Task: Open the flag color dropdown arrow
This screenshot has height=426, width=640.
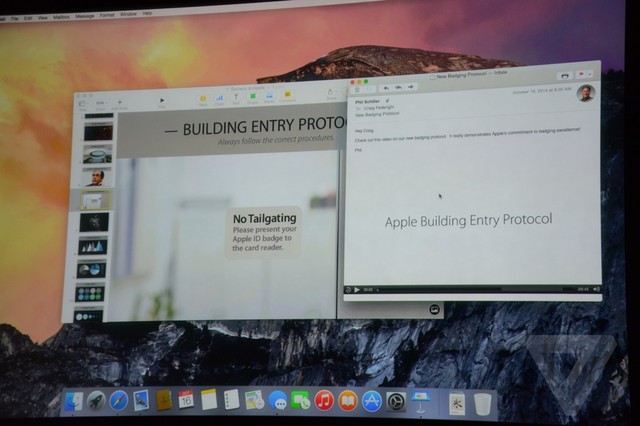Action: pyautogui.click(x=589, y=74)
